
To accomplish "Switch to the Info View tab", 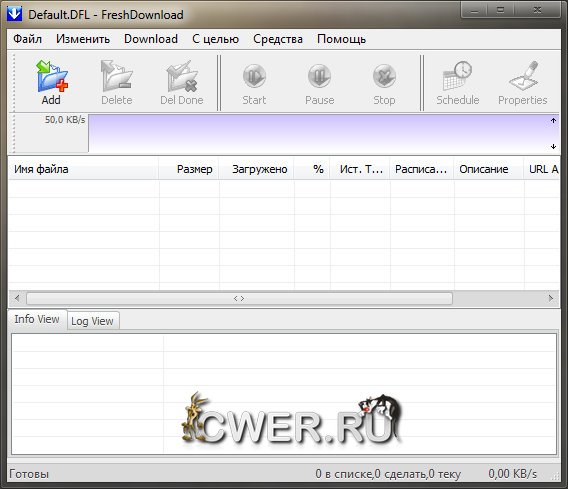I will [x=37, y=319].
